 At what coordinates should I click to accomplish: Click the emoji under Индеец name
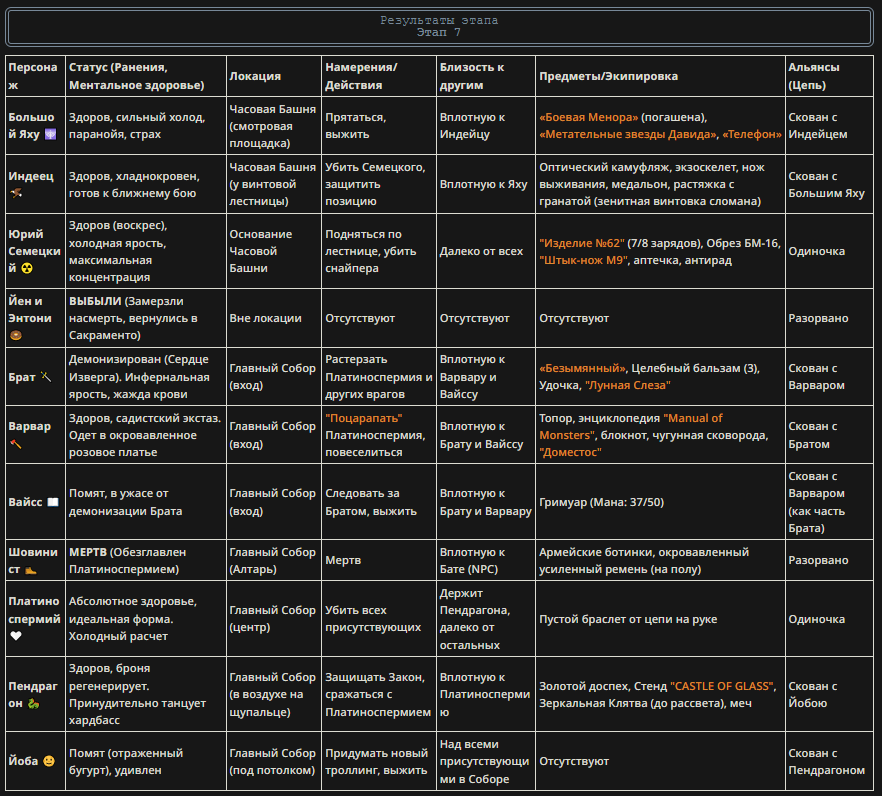16,194
